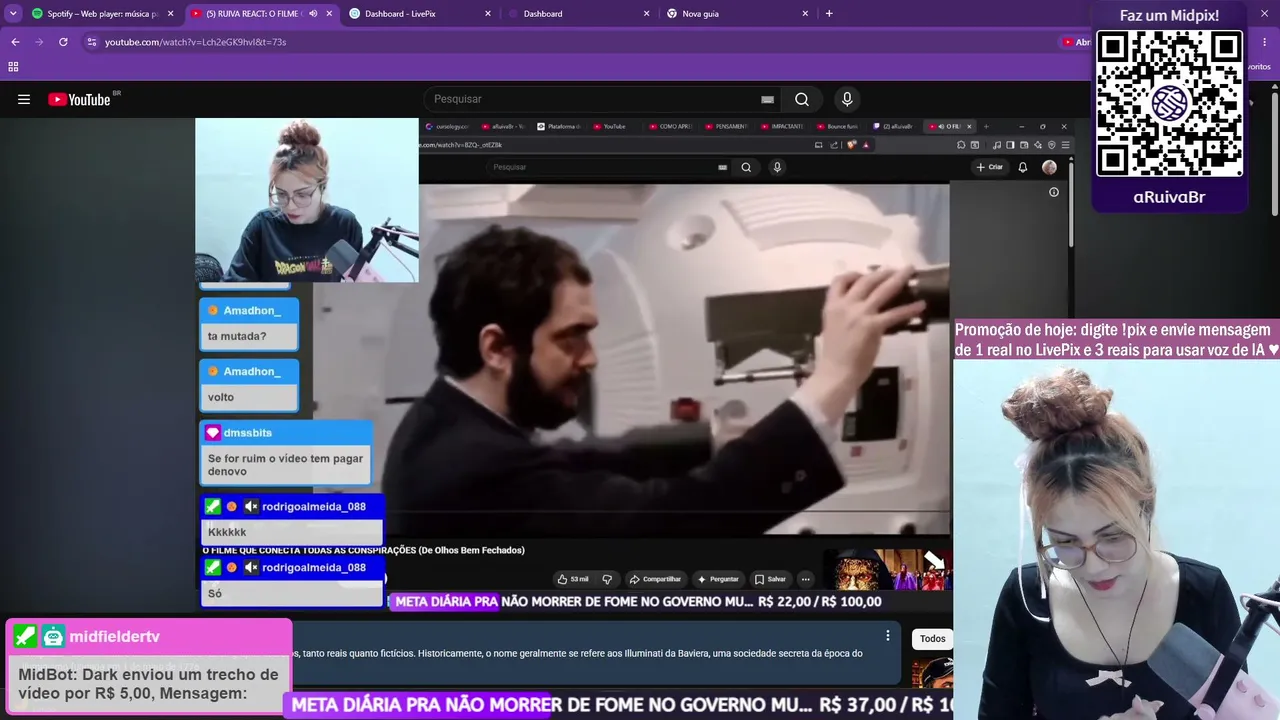Screen dimensions: 1280x720
Task: Click the dmssbits chat username
Action: pos(248,433)
